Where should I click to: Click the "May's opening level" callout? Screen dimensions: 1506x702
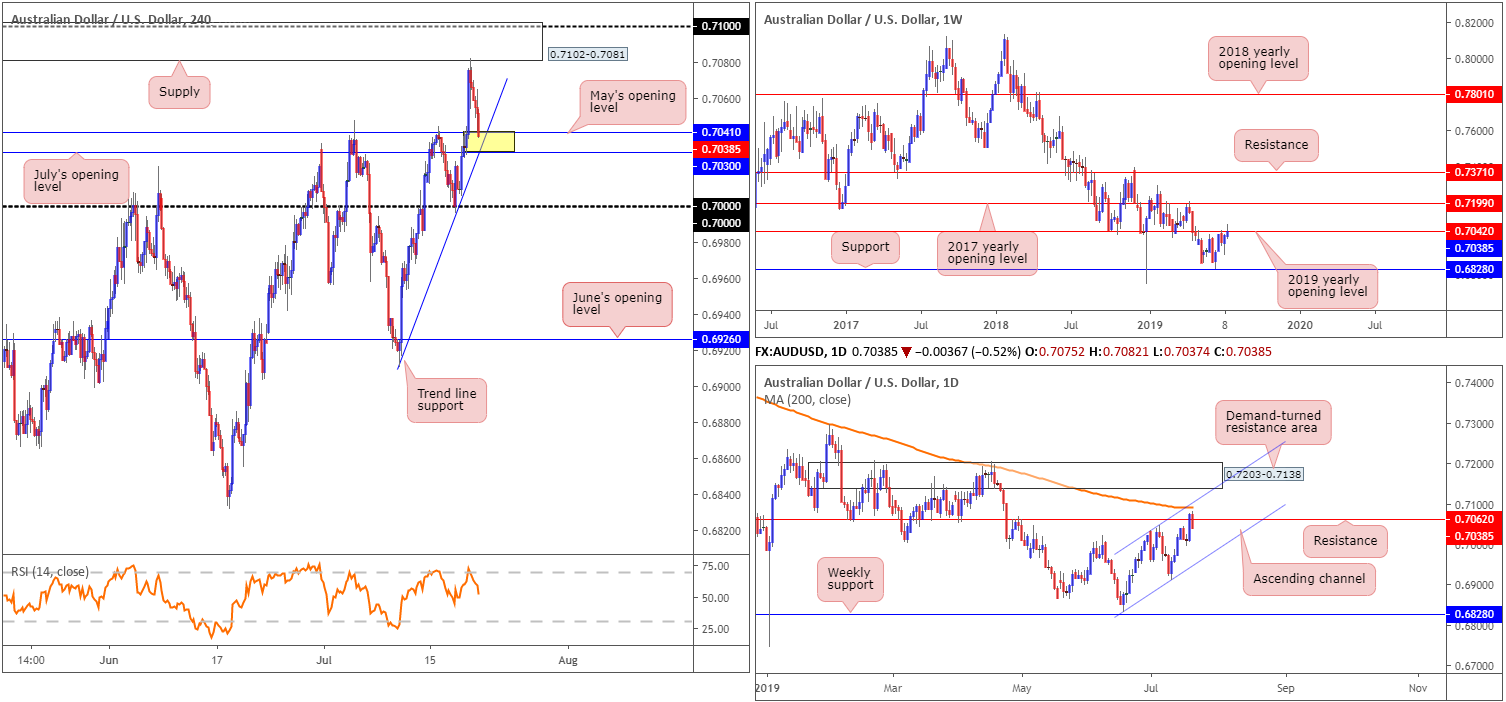point(635,105)
